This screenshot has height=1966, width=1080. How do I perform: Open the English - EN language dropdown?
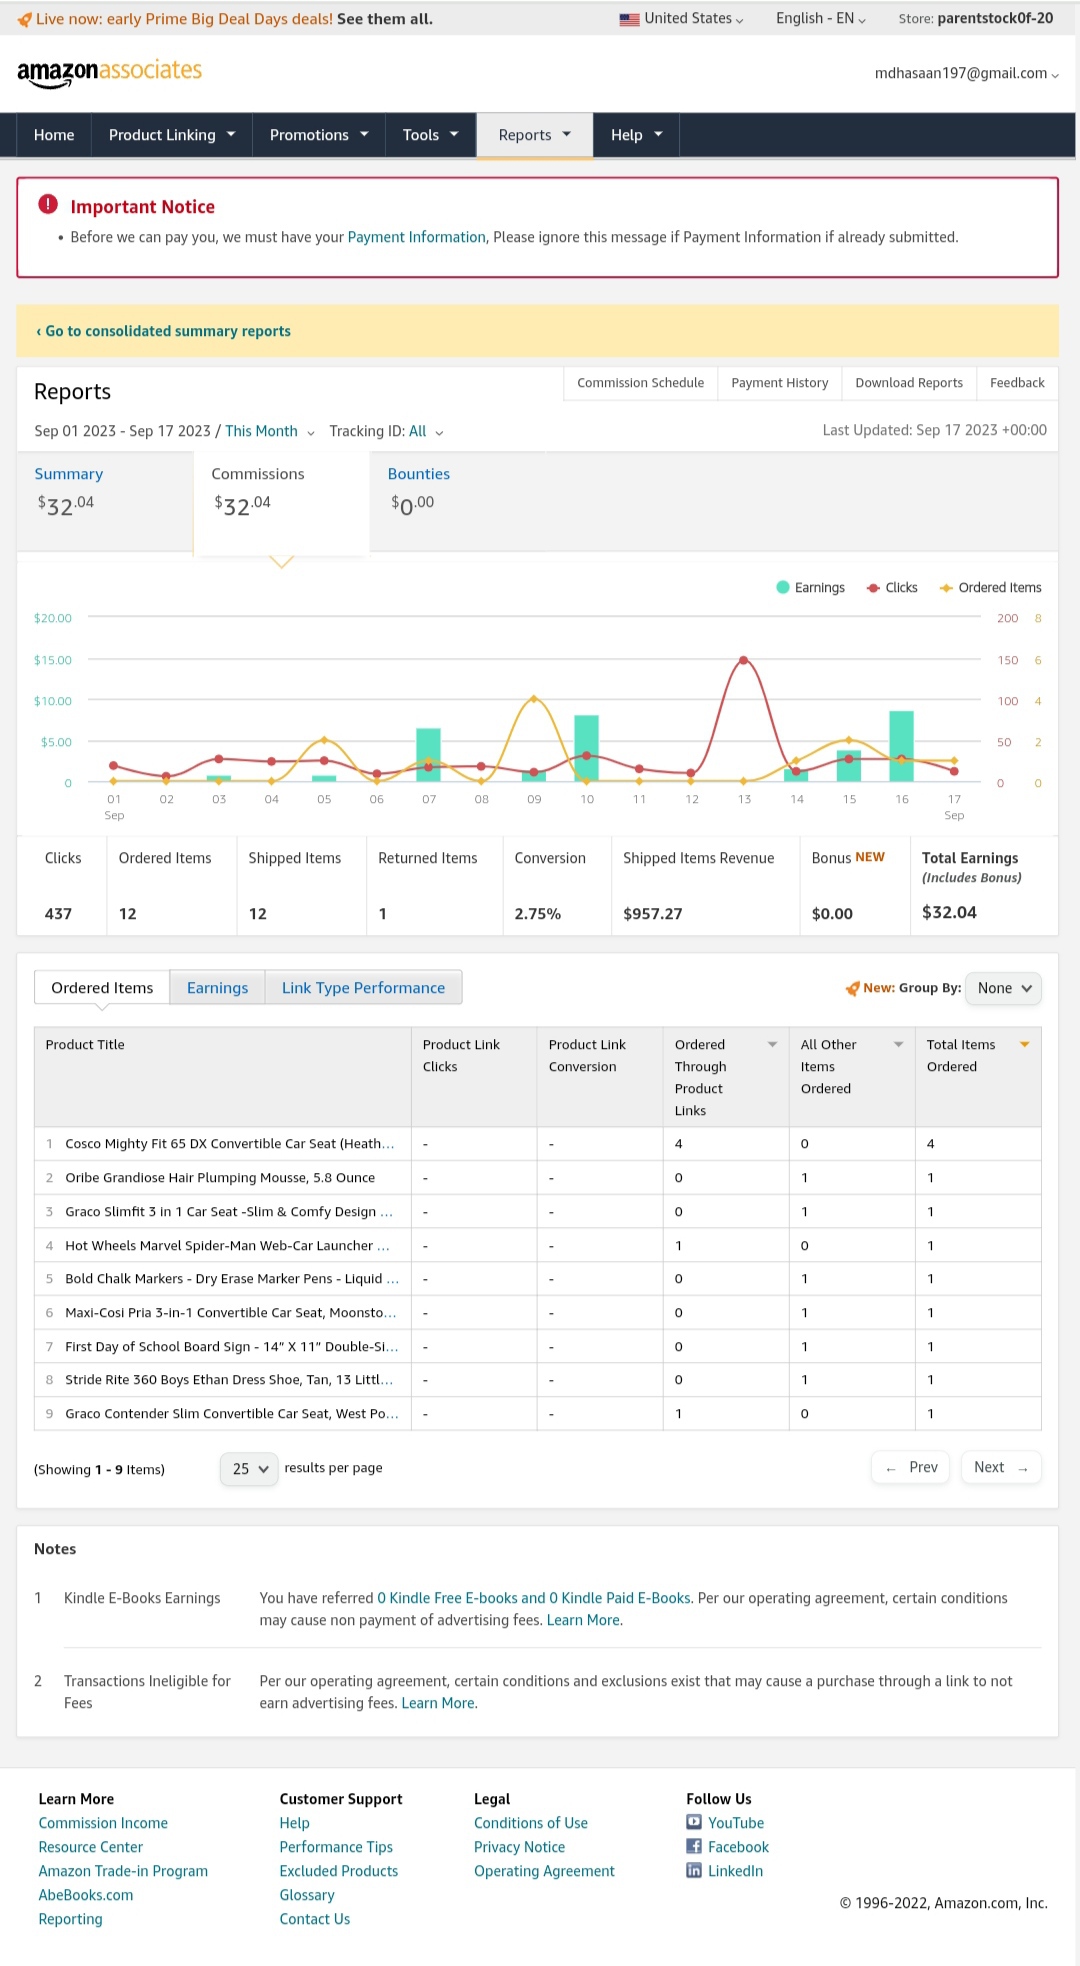(821, 19)
